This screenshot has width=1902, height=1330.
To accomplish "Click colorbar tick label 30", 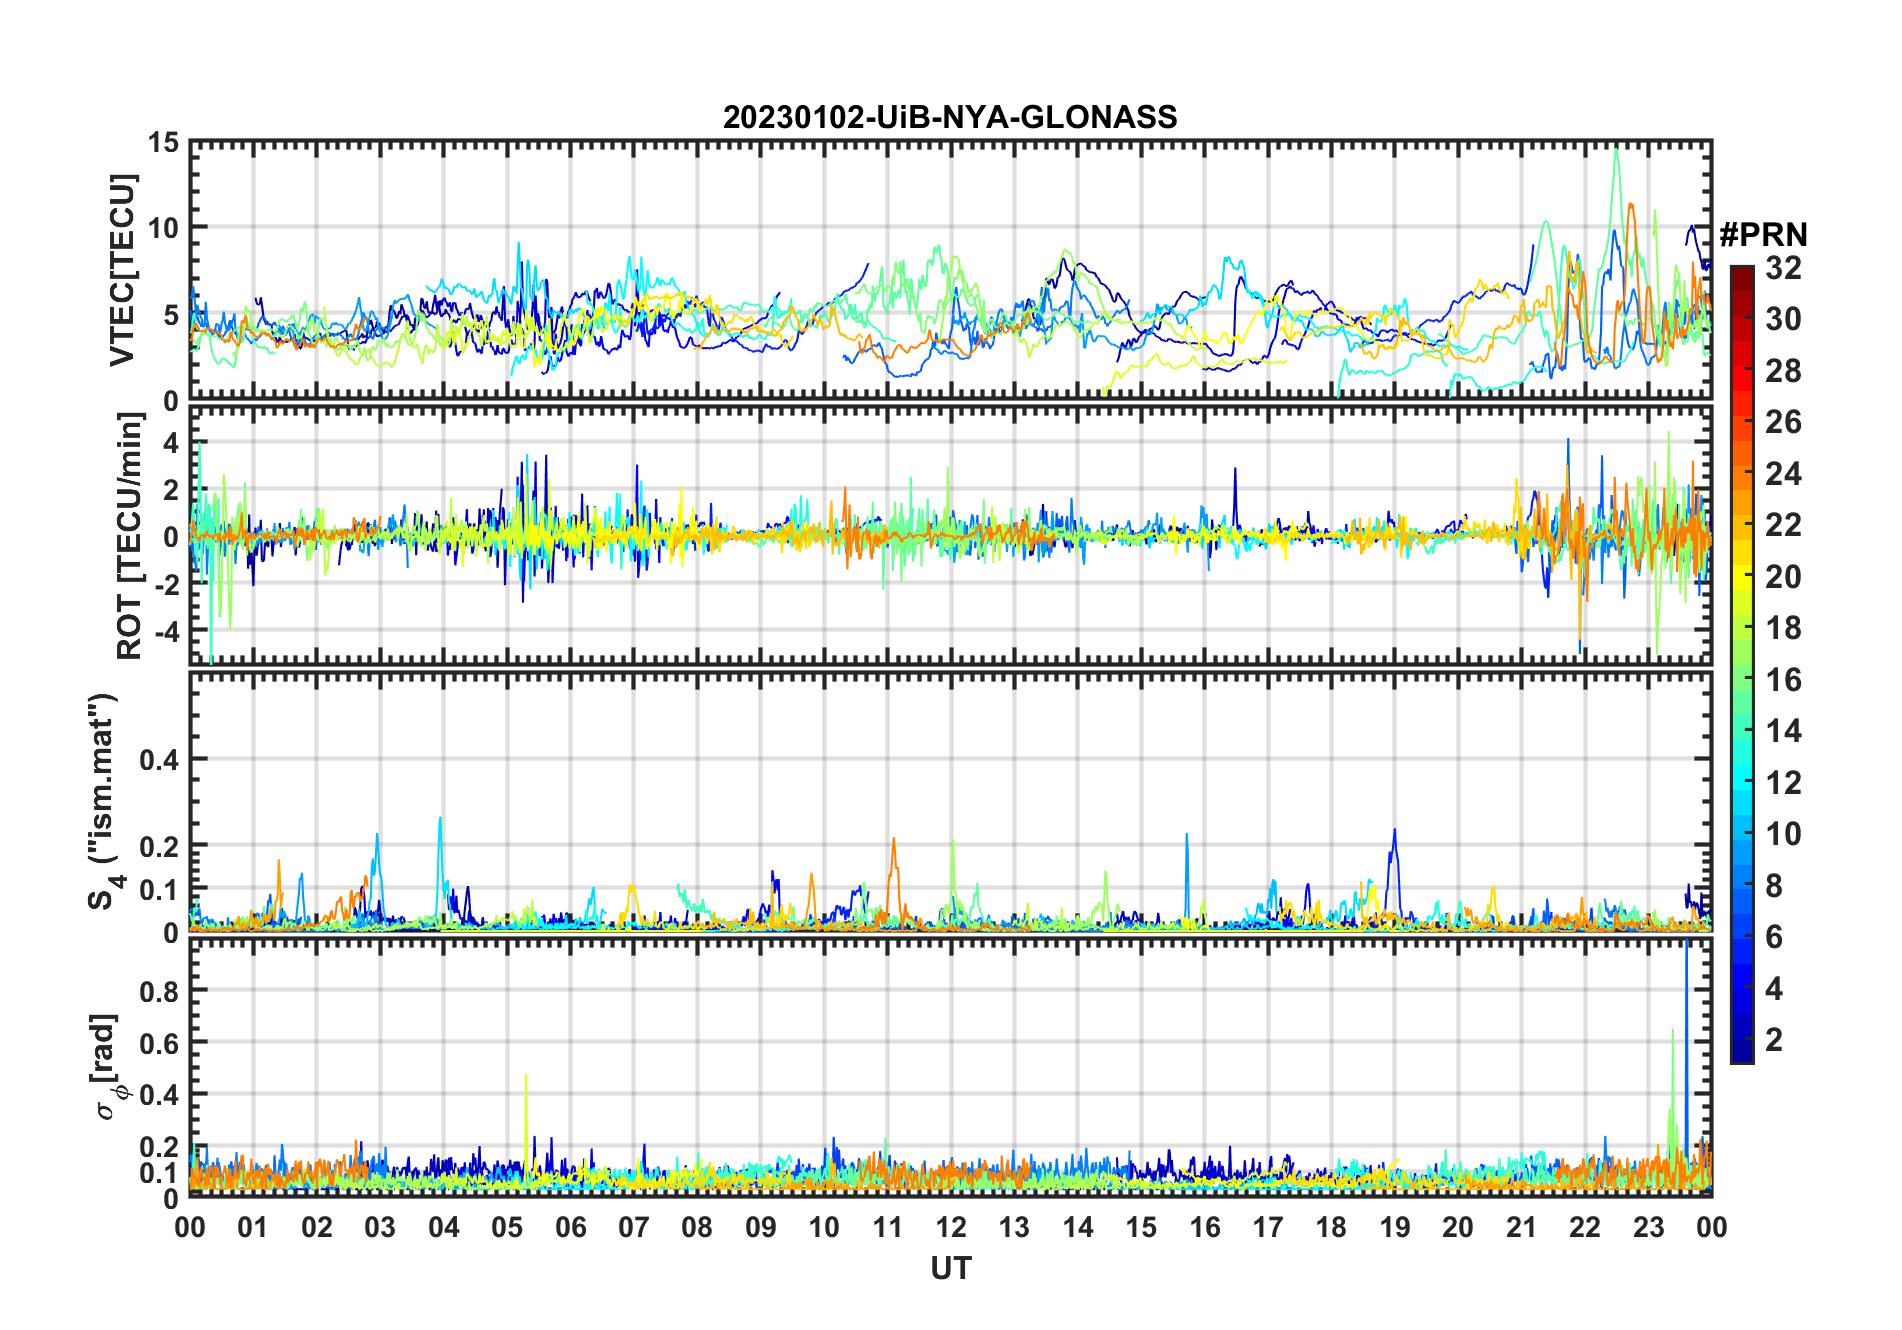I will (1783, 319).
